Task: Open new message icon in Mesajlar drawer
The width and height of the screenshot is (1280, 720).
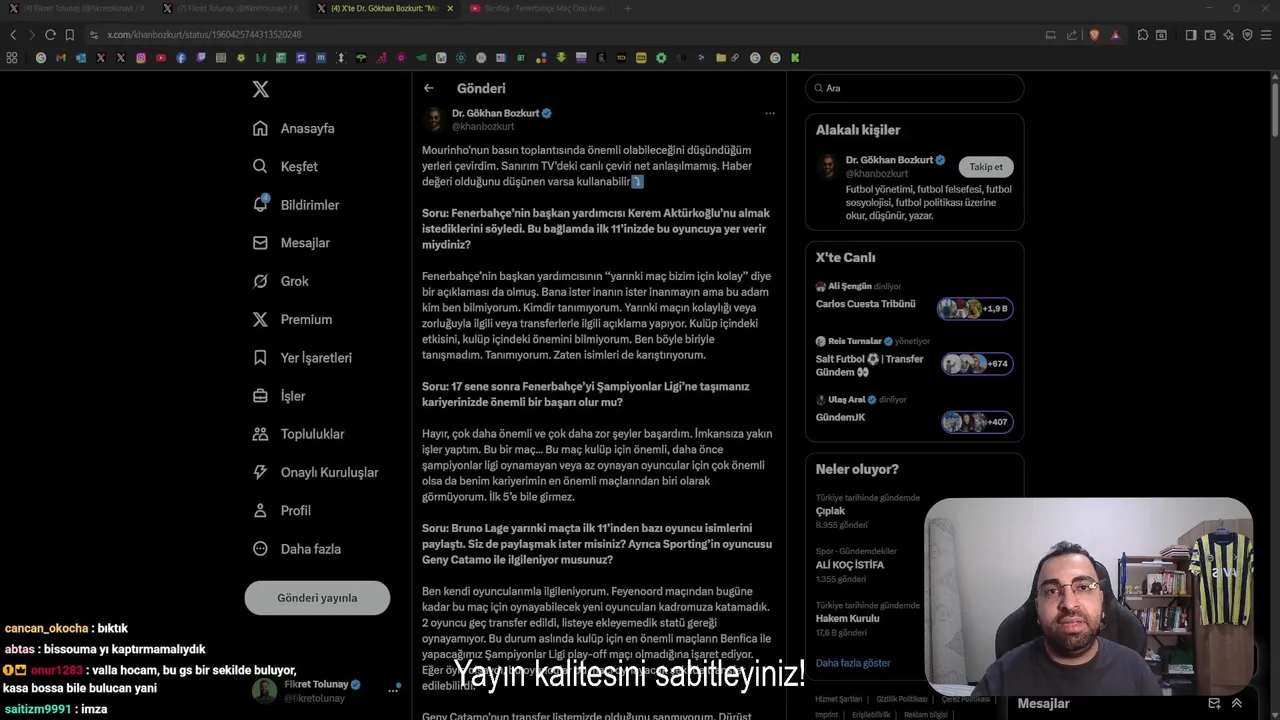Action: point(1214,703)
